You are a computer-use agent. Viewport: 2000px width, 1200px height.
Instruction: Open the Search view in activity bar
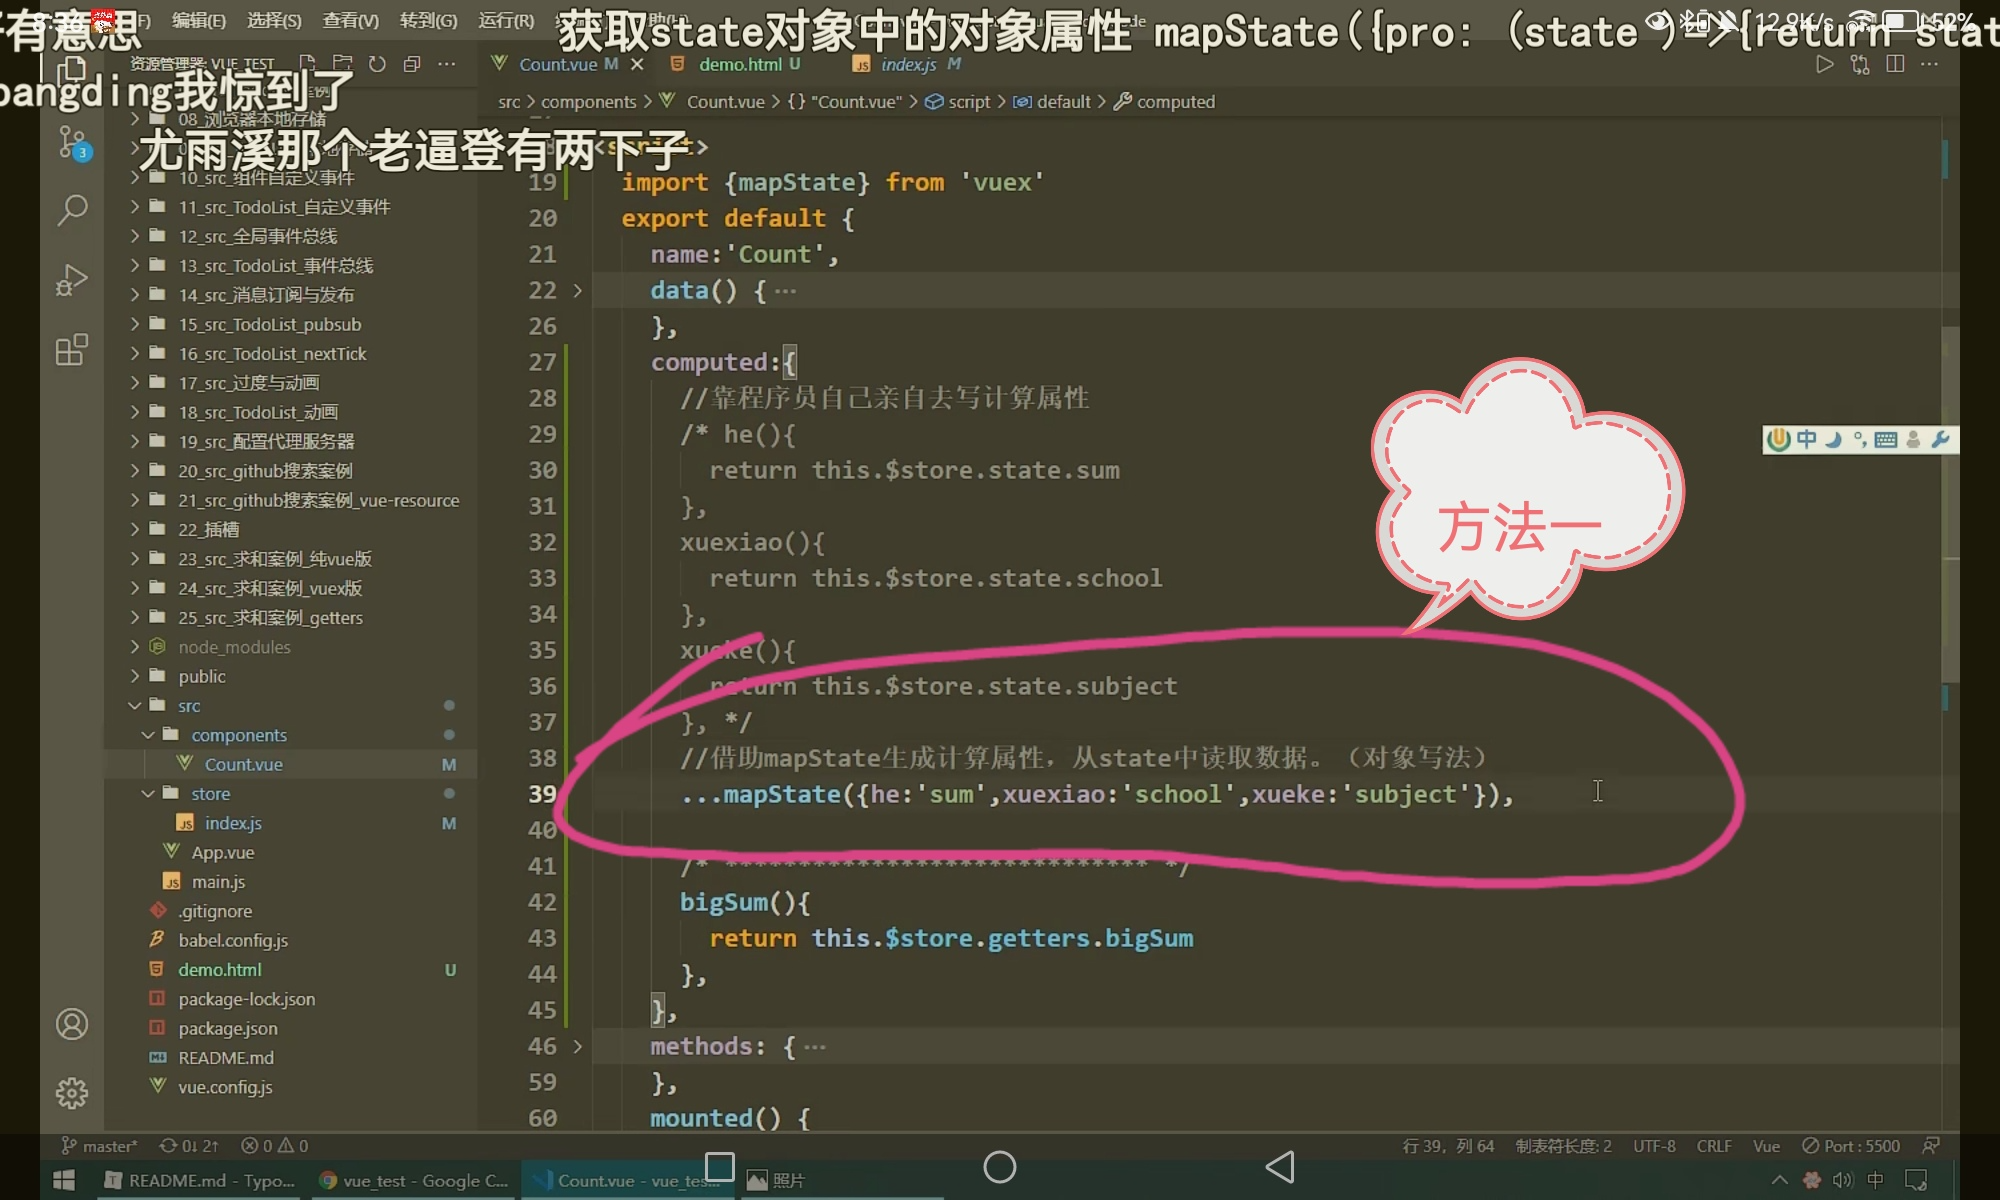click(72, 210)
